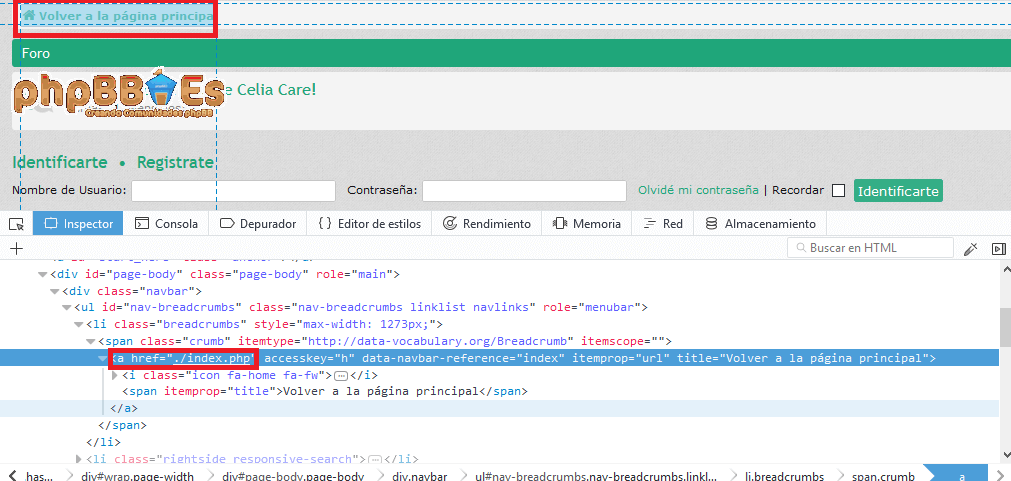1011x481 pixels.
Task: Click the eyedropper color picker icon
Action: tap(970, 249)
